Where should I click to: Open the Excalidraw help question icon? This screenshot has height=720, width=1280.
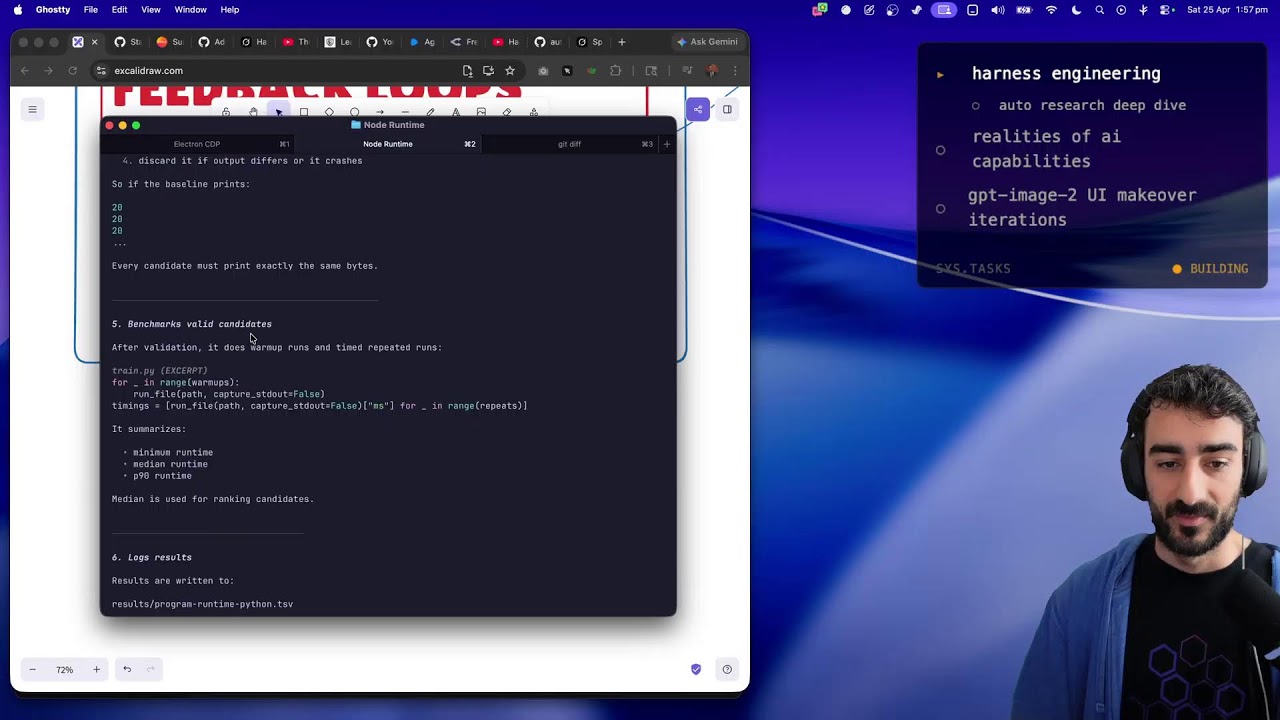tap(727, 669)
